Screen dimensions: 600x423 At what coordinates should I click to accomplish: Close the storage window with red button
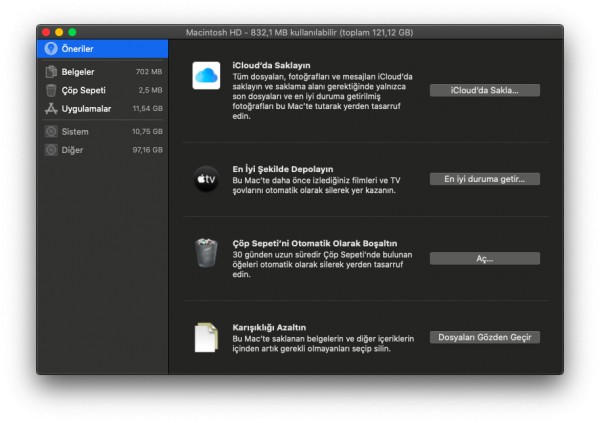pyautogui.click(x=46, y=32)
